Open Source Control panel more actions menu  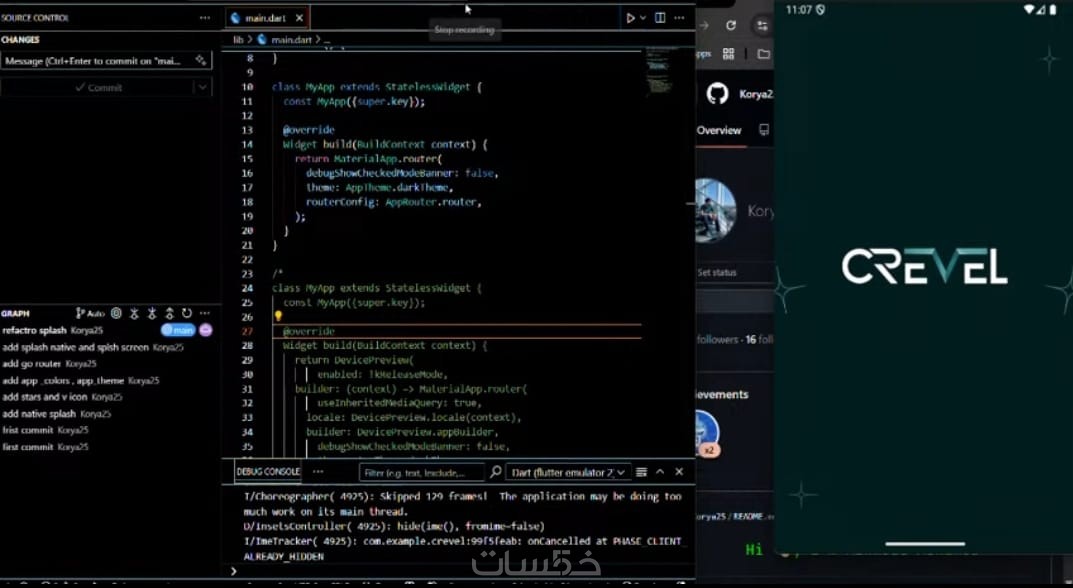tap(205, 18)
